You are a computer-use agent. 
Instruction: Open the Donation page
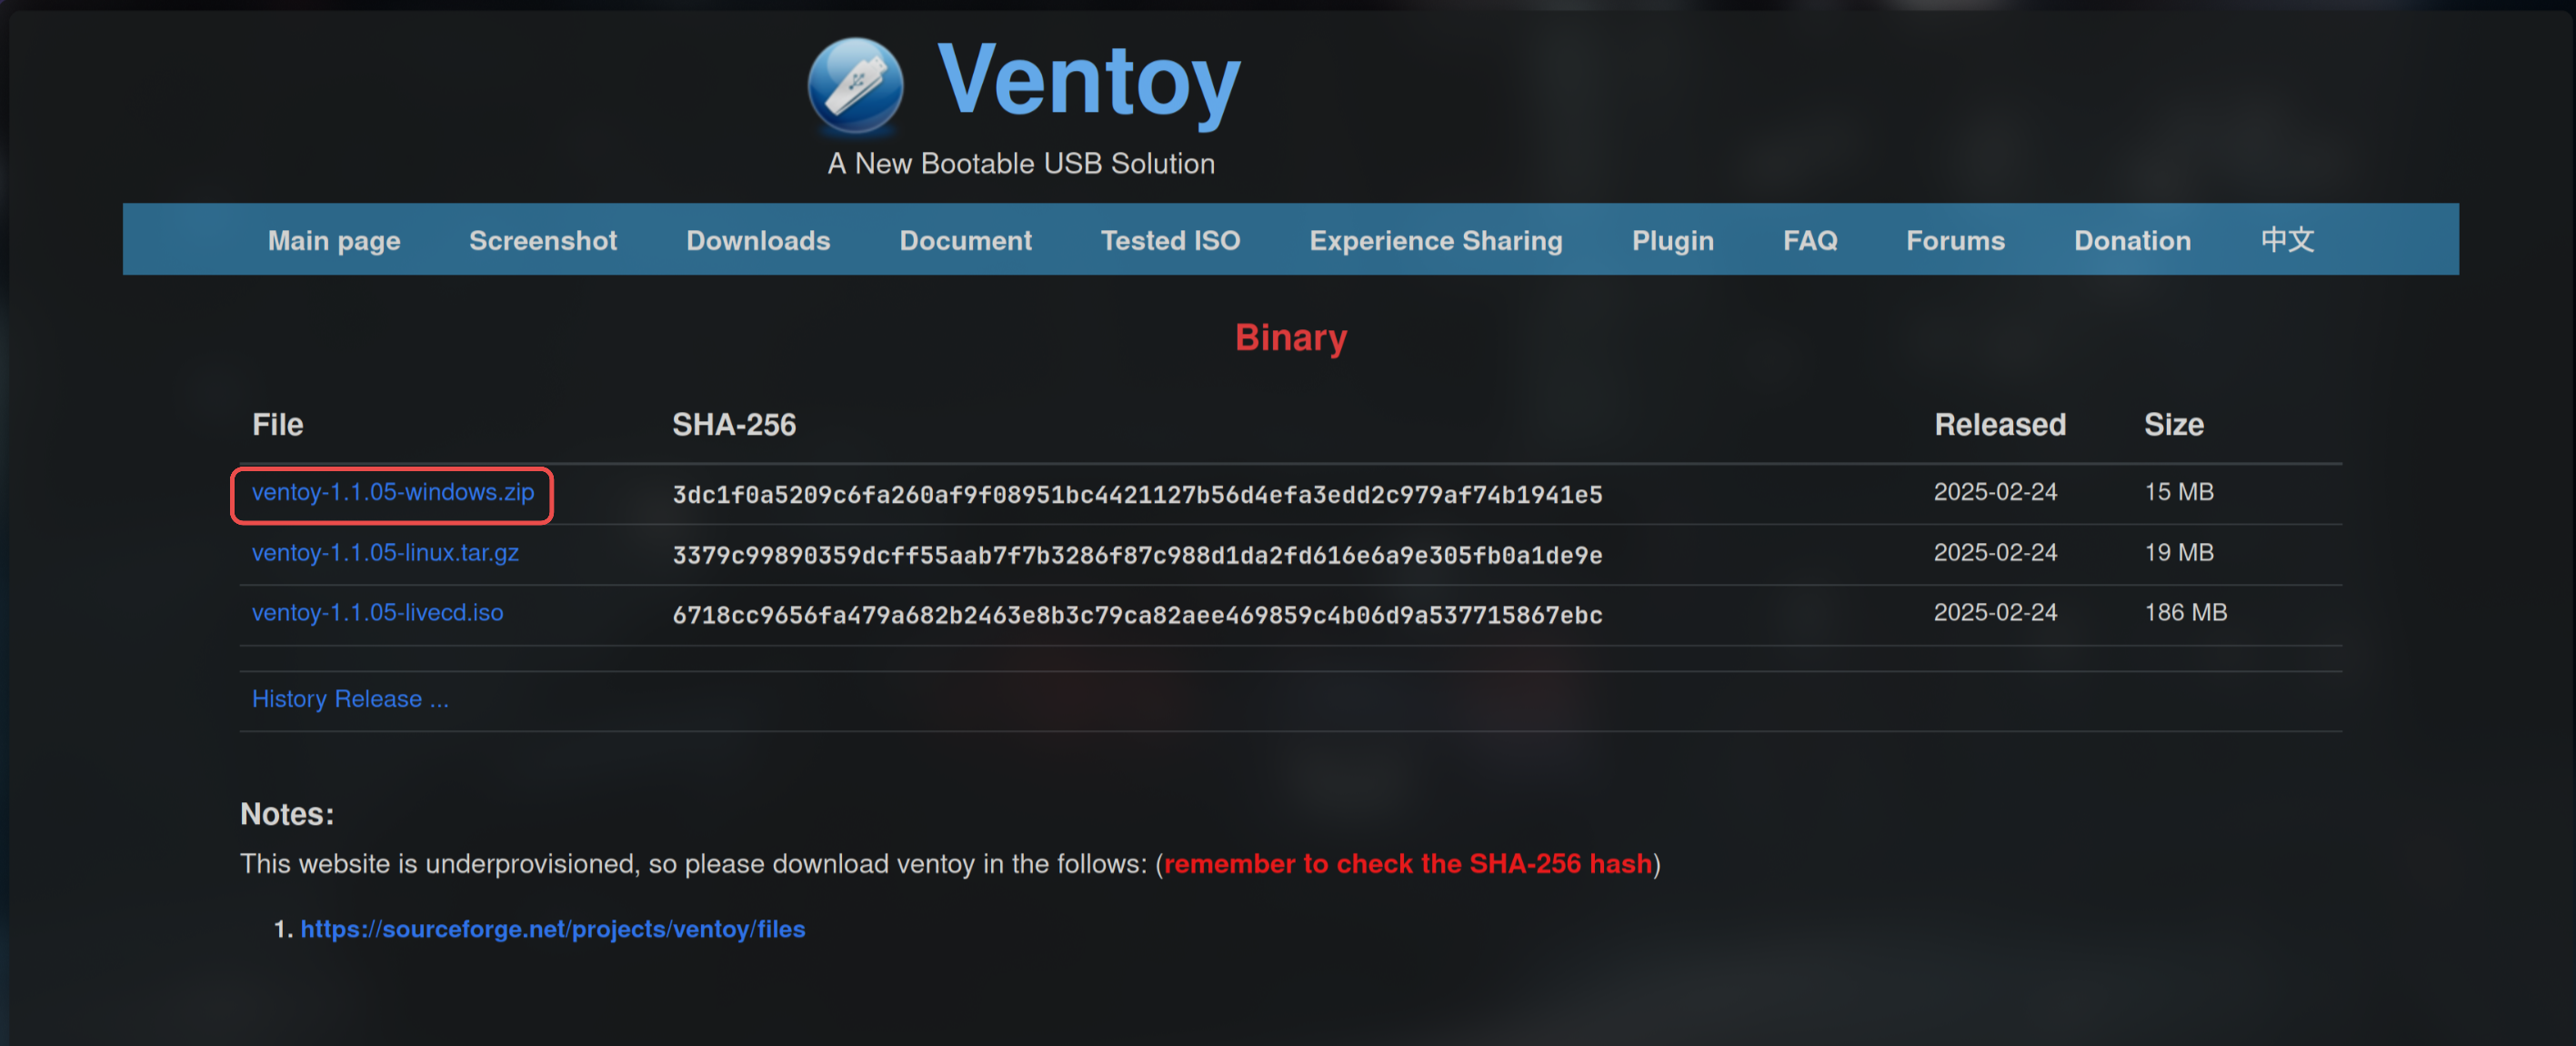(x=2132, y=240)
